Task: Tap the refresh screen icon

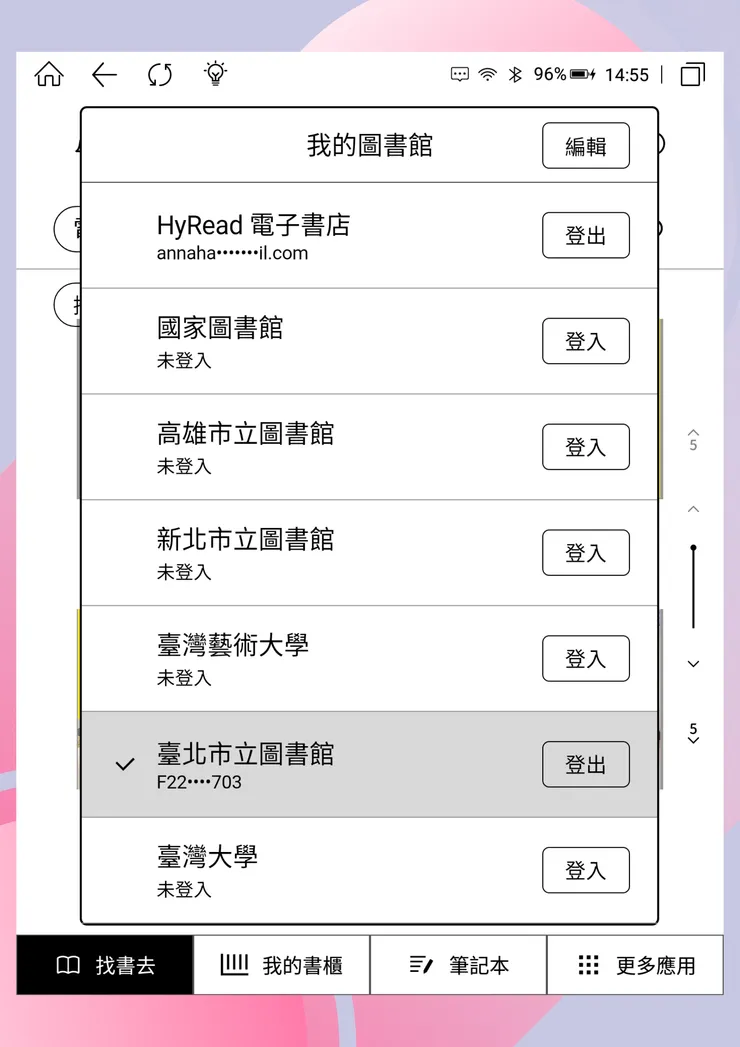Action: pos(159,75)
